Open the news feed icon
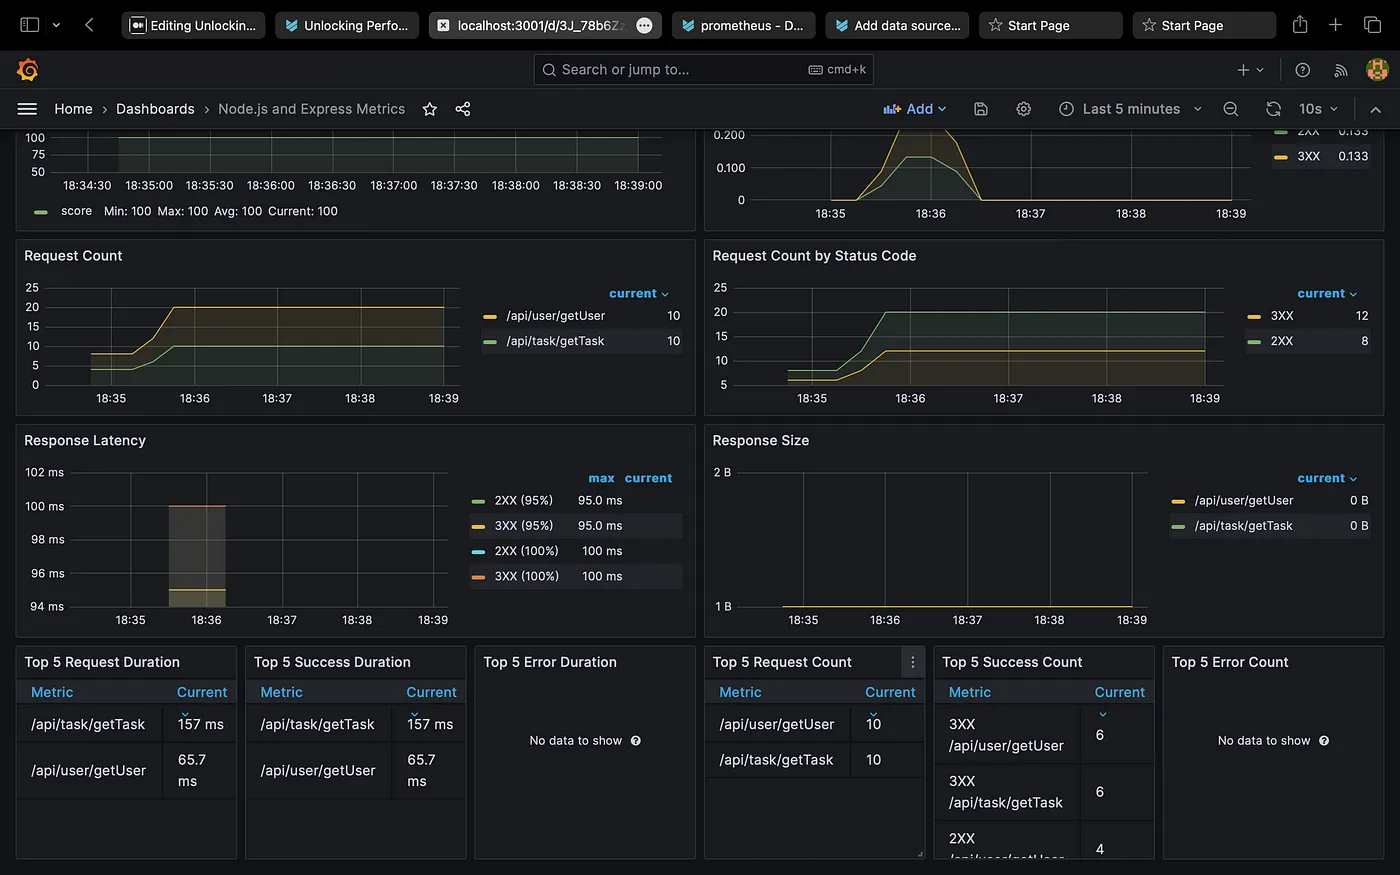1400x875 pixels. (x=1340, y=70)
